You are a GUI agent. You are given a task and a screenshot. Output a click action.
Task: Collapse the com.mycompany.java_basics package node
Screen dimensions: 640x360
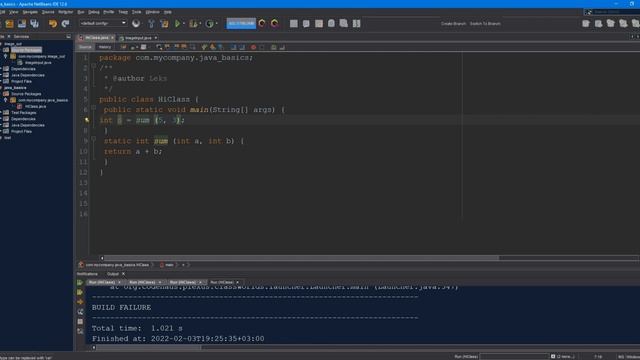click(x=5, y=100)
